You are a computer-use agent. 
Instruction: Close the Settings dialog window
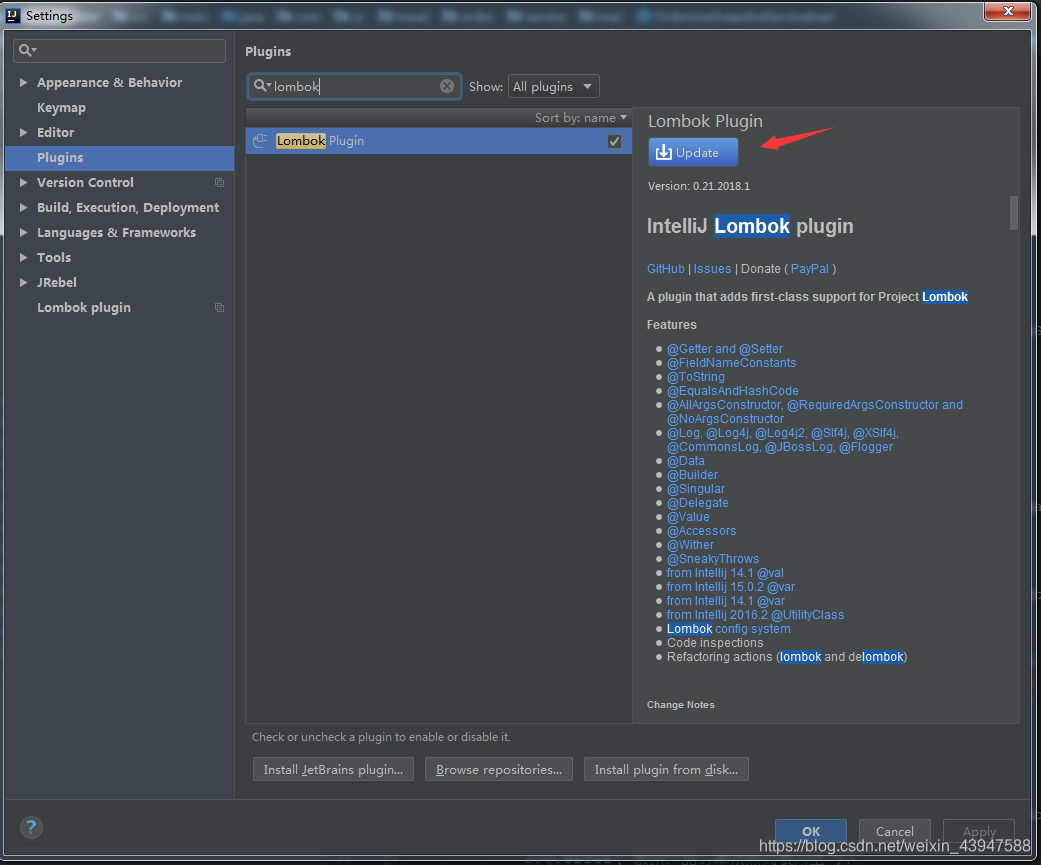tap(1007, 11)
